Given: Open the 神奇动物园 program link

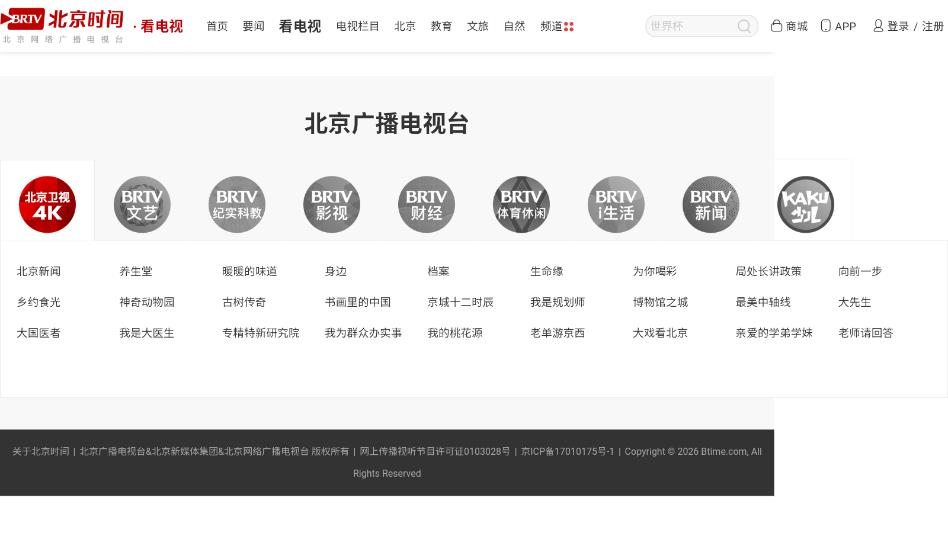Looking at the screenshot, I should 147,302.
